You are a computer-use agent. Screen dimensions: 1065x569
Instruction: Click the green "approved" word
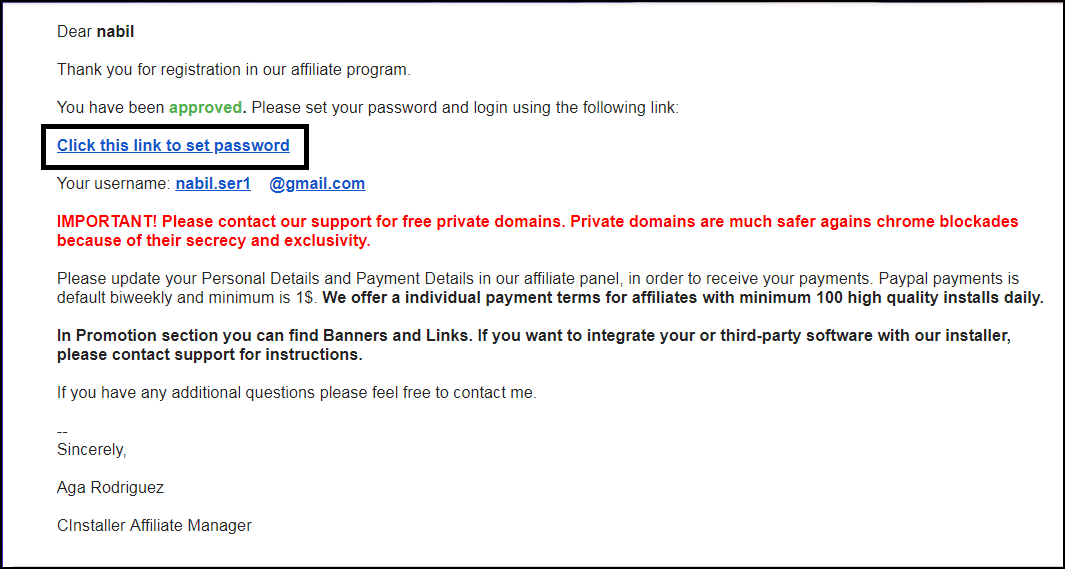[205, 108]
